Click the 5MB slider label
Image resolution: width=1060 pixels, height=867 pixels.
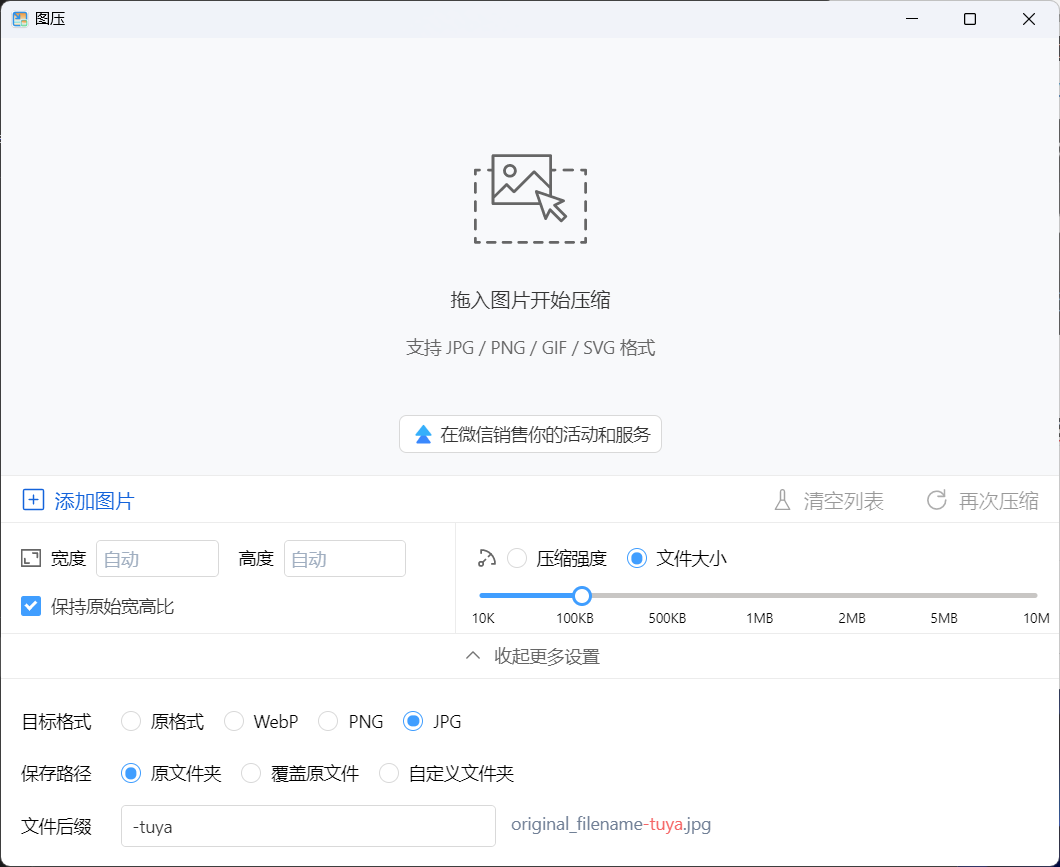(944, 618)
